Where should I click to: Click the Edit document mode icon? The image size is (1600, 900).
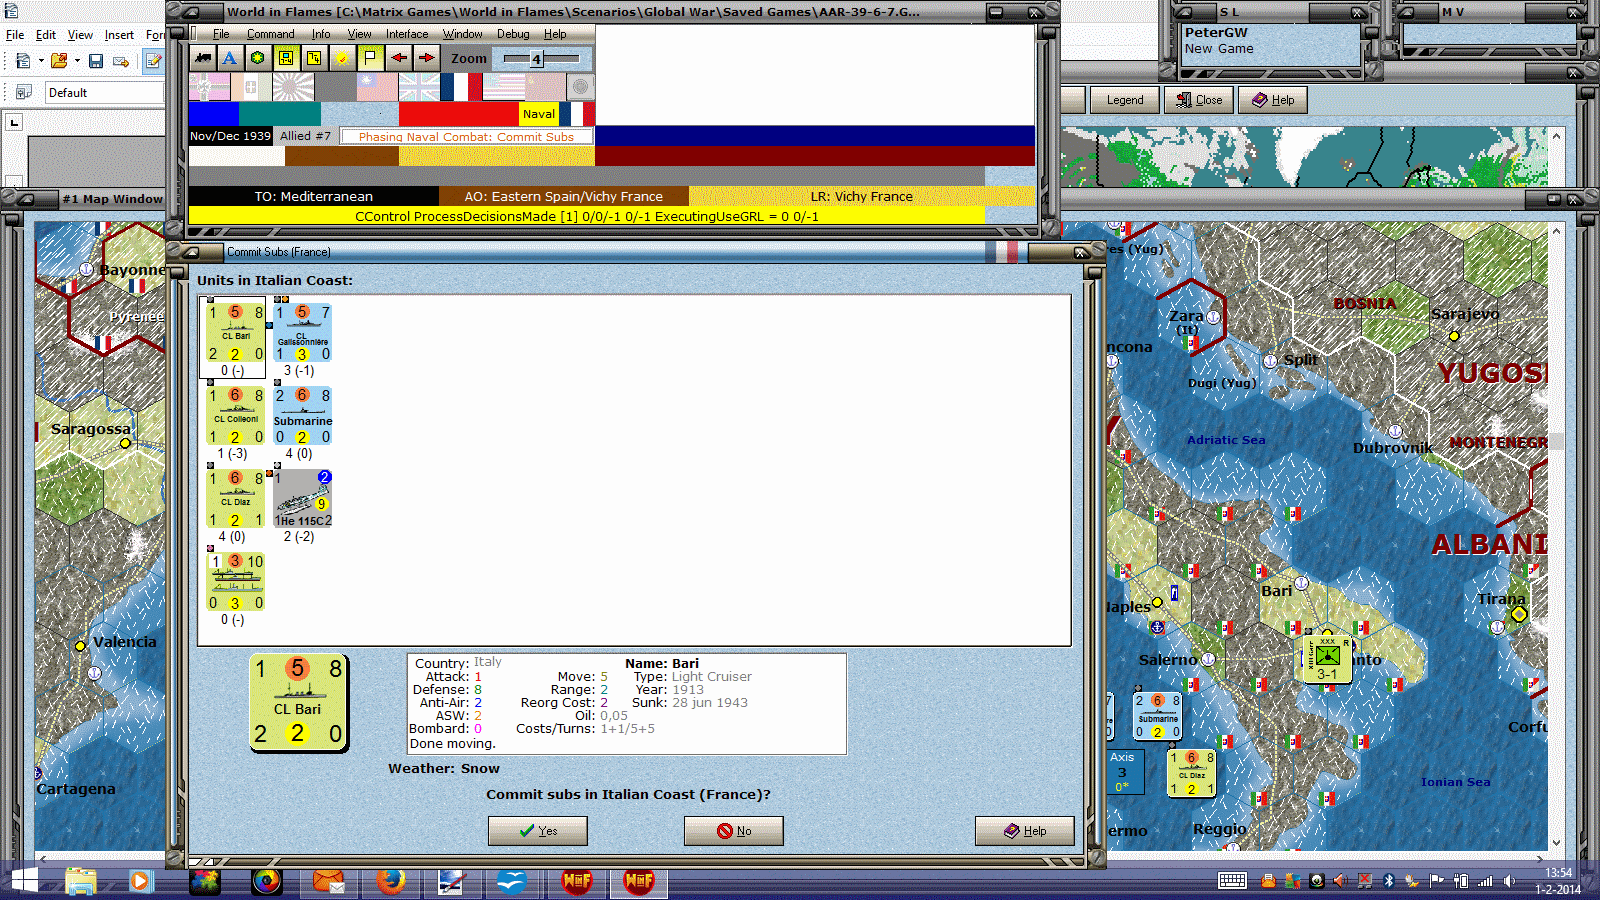click(153, 61)
